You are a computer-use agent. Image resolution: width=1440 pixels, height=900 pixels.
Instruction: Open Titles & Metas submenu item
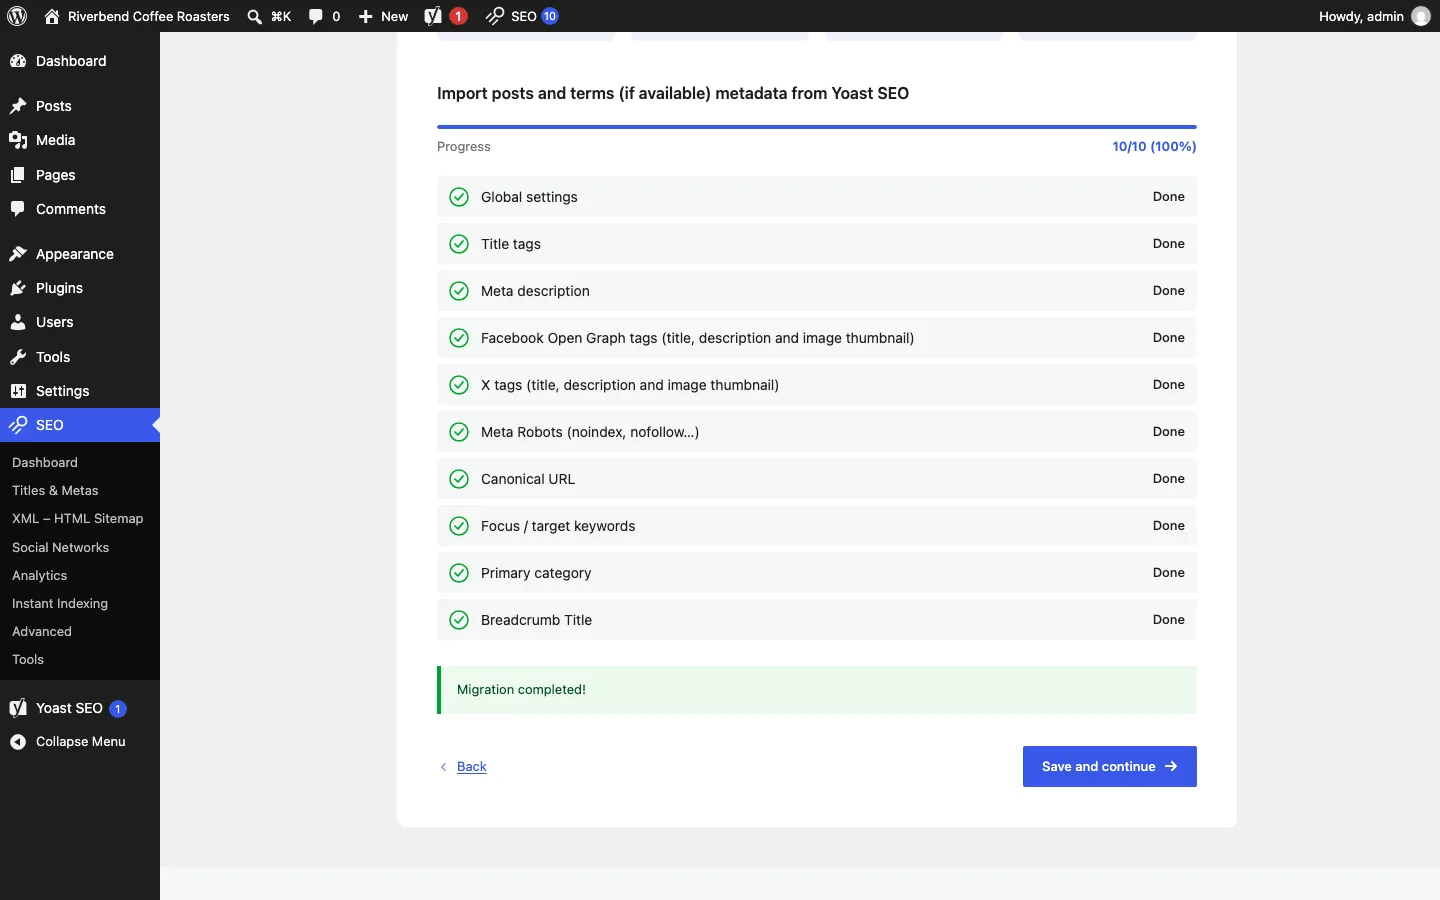[55, 490]
